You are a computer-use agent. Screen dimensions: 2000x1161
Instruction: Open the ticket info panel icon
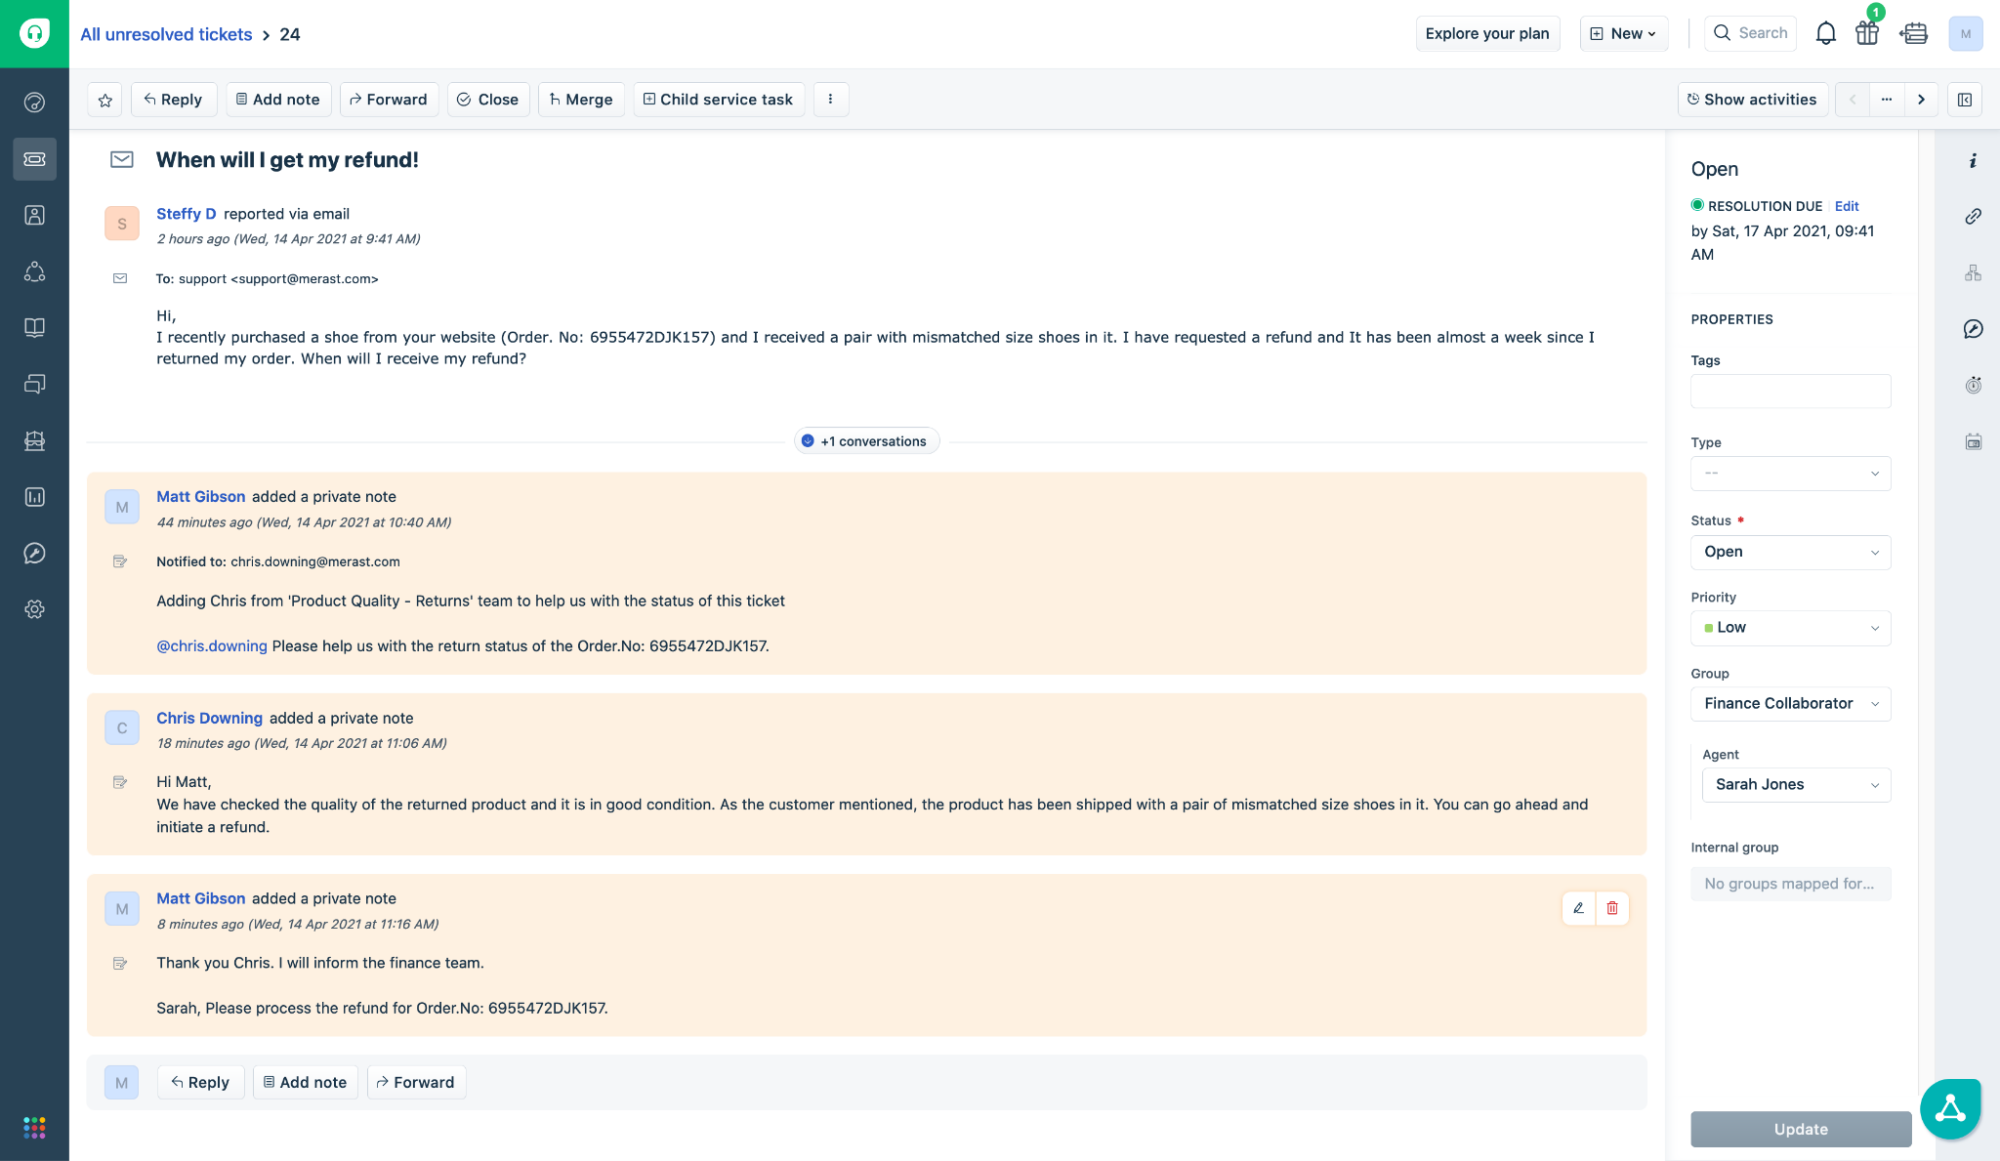(x=1973, y=160)
